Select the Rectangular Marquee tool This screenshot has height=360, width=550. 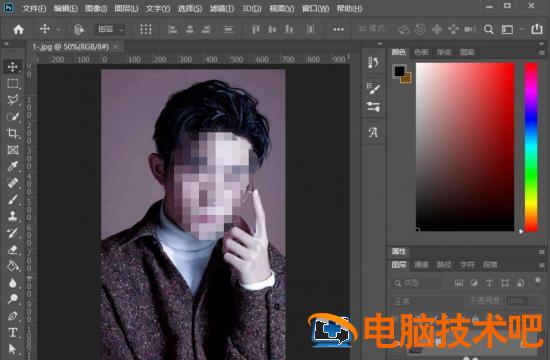click(x=13, y=84)
